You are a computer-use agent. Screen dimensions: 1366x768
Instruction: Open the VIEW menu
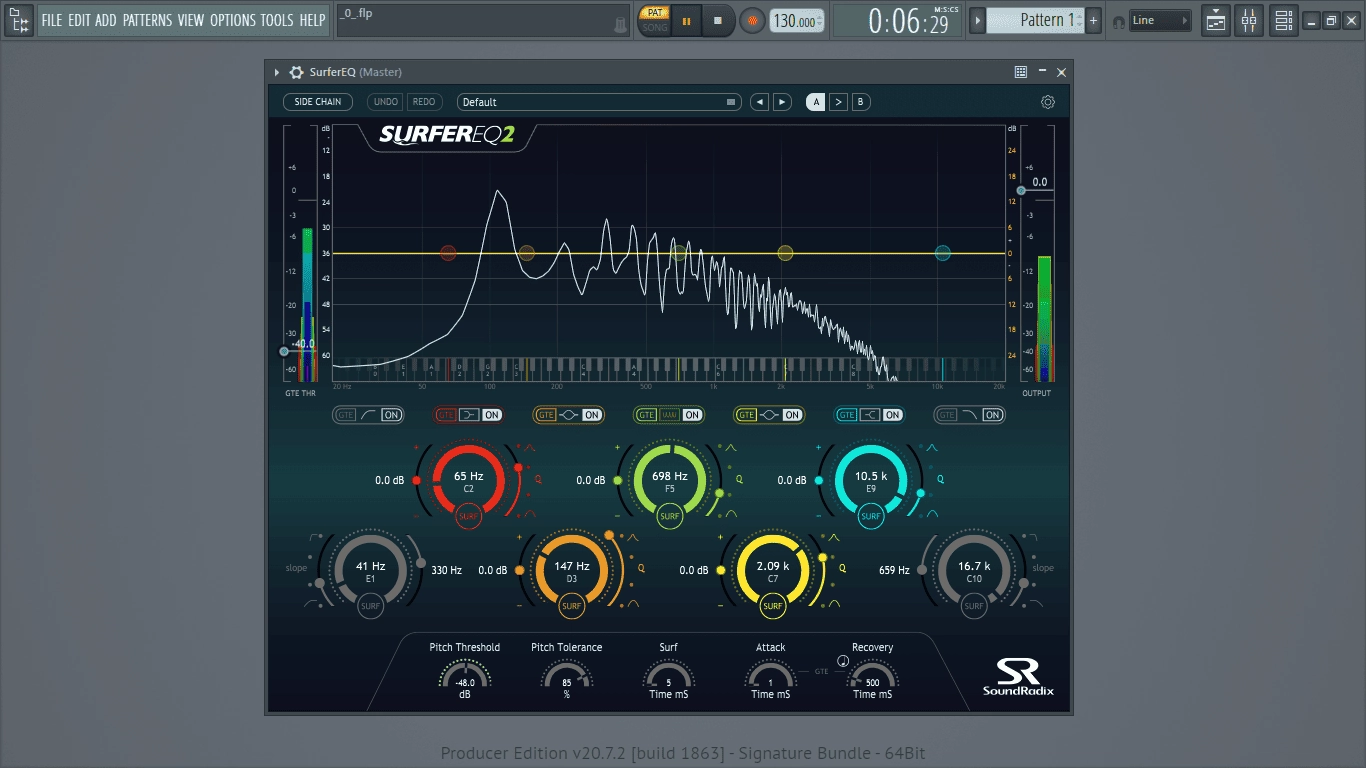(x=191, y=20)
